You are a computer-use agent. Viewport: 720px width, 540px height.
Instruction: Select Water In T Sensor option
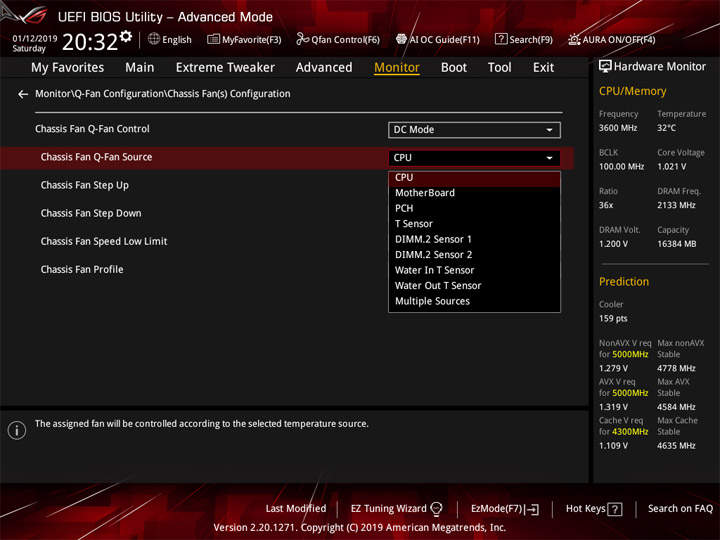click(x=474, y=270)
